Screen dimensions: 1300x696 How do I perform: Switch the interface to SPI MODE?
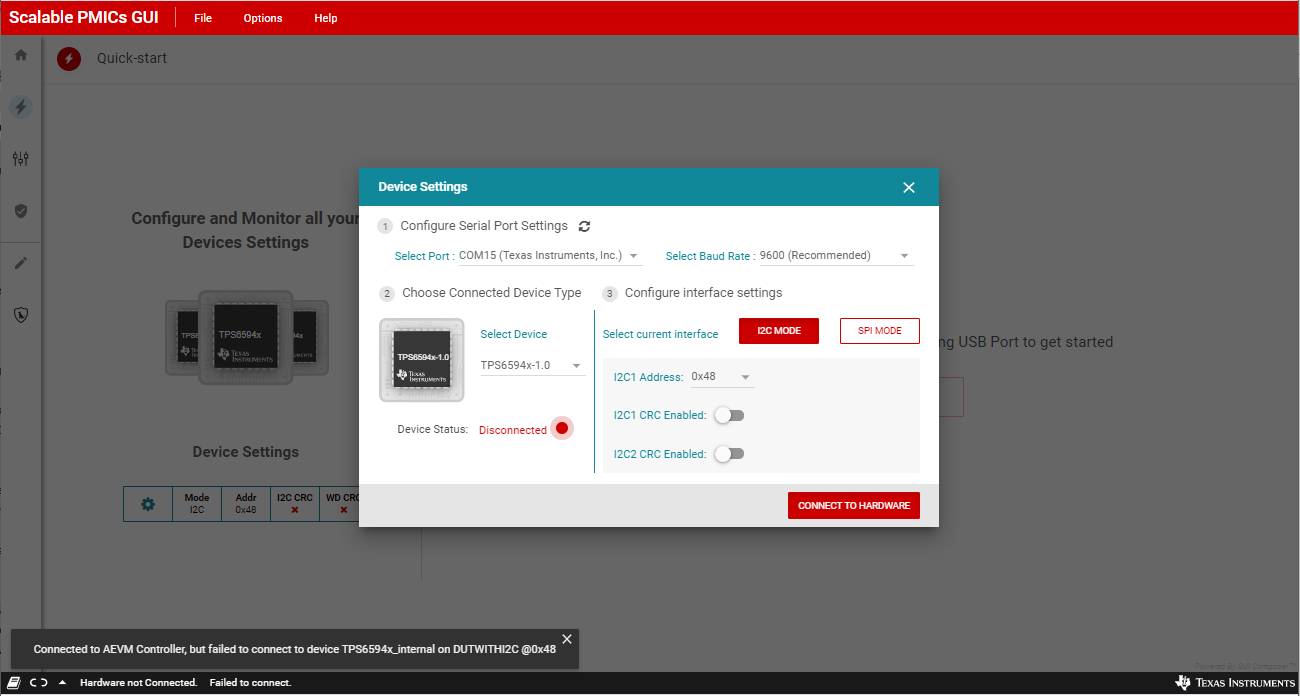point(879,331)
